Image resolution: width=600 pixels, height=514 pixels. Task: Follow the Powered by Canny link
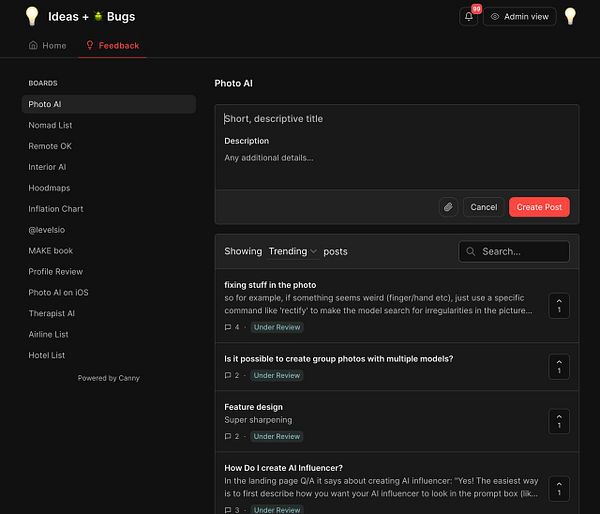[109, 378]
